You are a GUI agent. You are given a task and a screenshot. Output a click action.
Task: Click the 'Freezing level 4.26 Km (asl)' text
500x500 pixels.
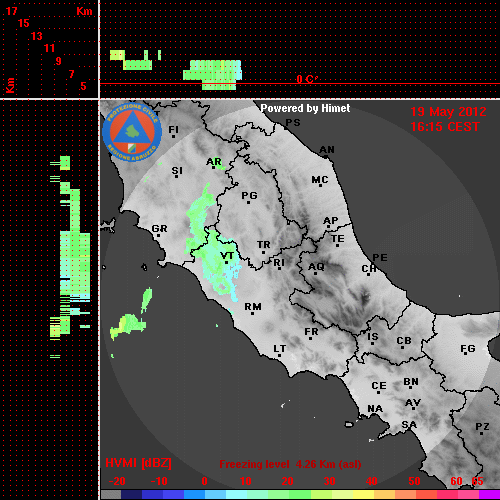pyautogui.click(x=290, y=464)
